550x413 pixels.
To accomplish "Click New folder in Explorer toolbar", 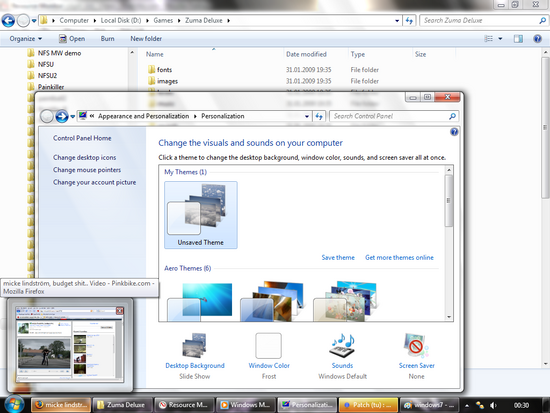I will (146, 39).
